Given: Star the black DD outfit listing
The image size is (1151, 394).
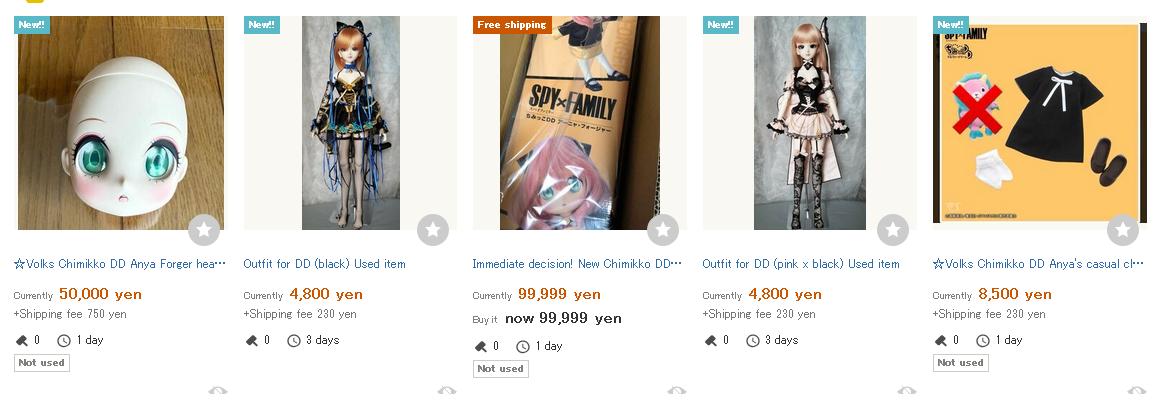Looking at the screenshot, I should [433, 230].
